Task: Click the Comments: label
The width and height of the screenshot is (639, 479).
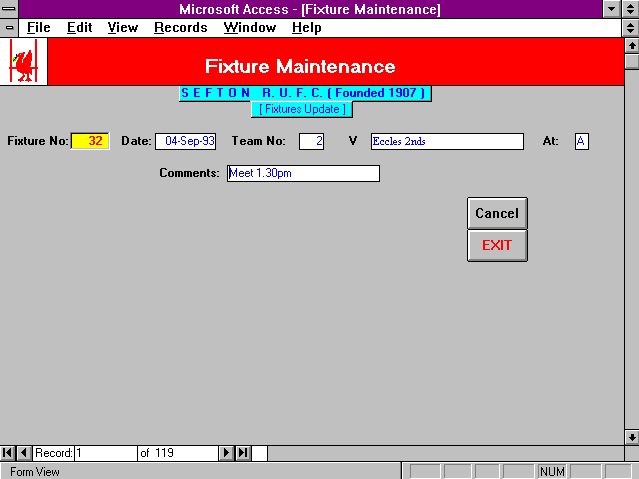Action: pos(189,173)
